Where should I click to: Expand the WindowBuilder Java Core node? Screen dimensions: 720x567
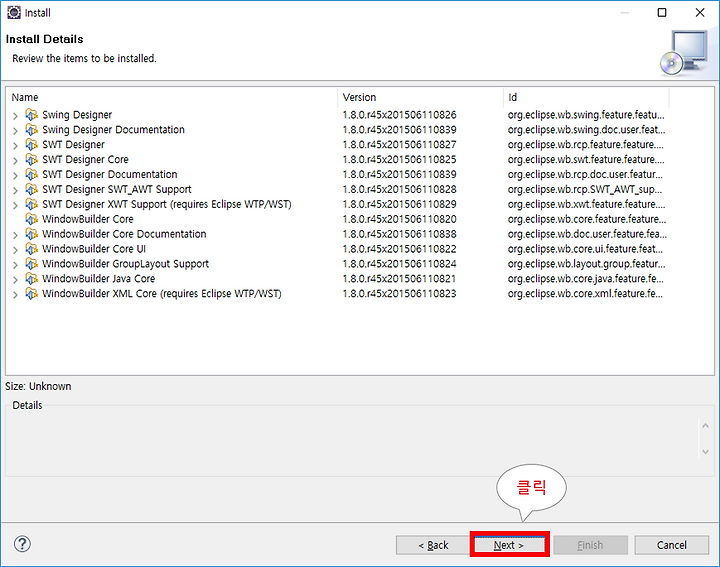[15, 280]
